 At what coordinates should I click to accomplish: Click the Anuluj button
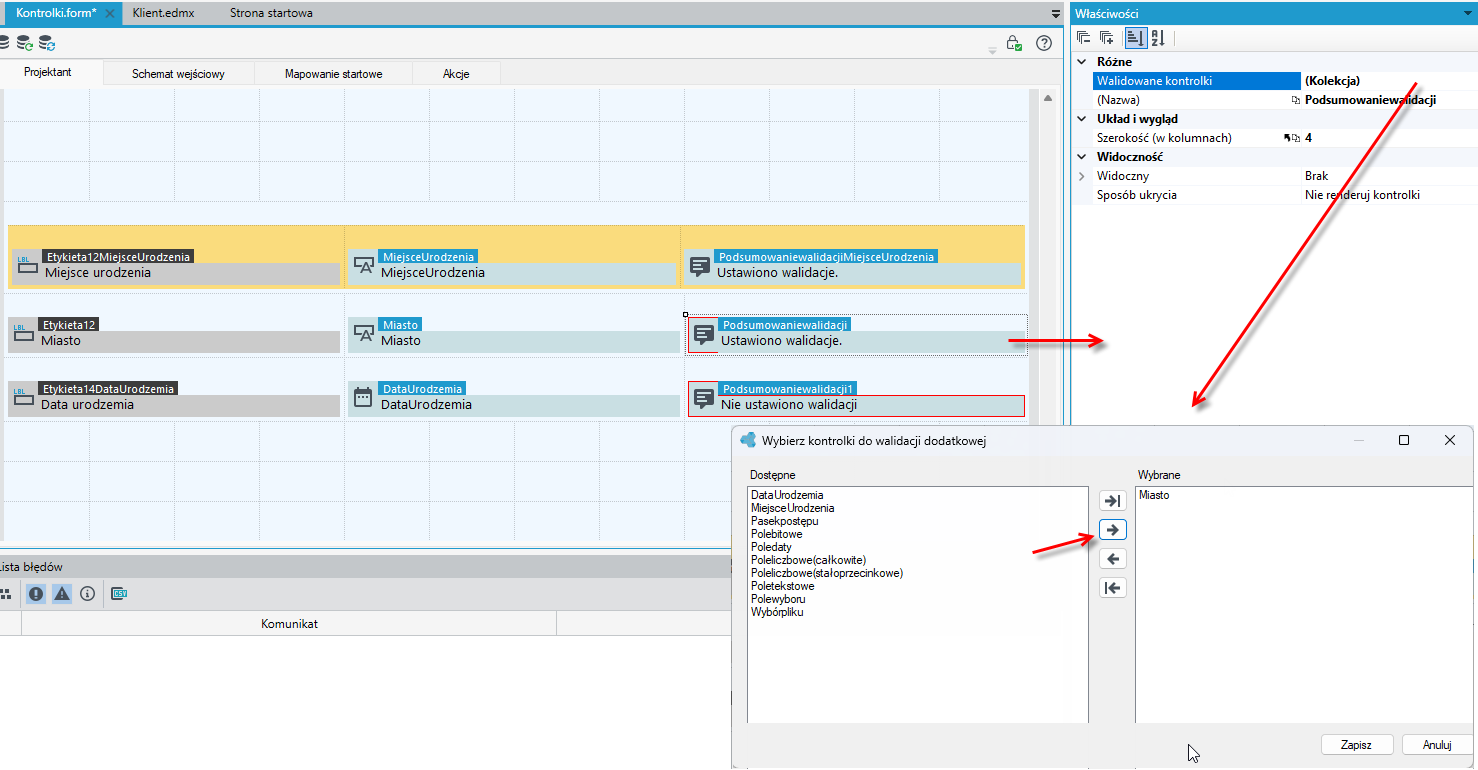pos(1437,745)
